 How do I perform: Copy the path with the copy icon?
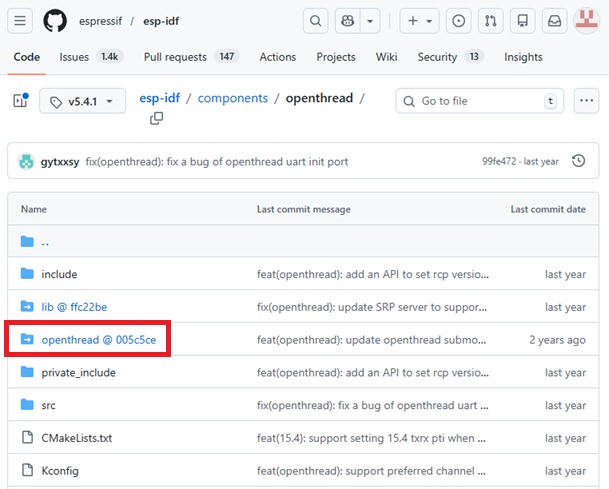(157, 118)
